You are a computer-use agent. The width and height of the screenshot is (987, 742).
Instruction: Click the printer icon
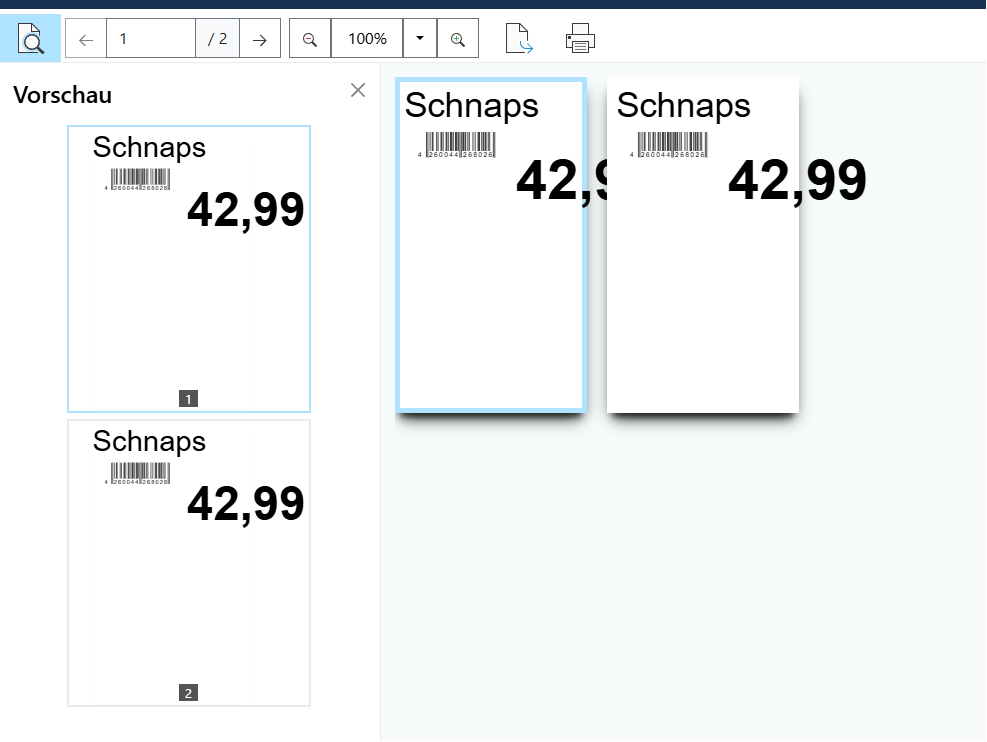580,38
